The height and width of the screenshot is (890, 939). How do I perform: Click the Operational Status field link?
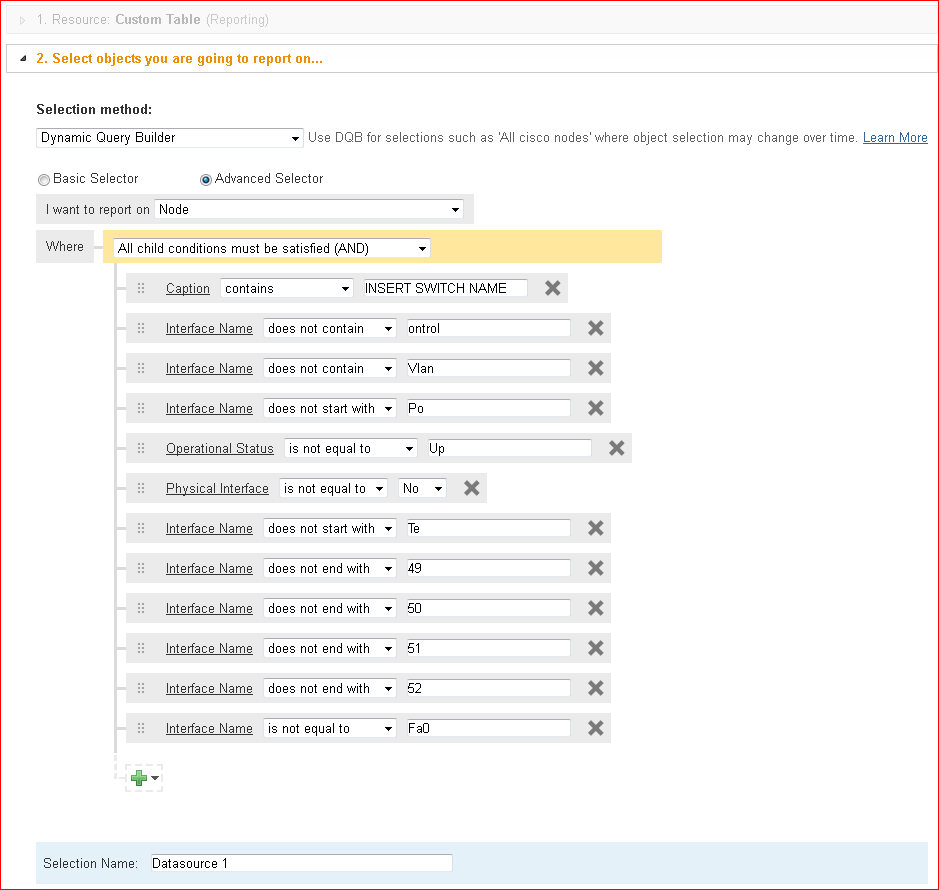point(219,448)
